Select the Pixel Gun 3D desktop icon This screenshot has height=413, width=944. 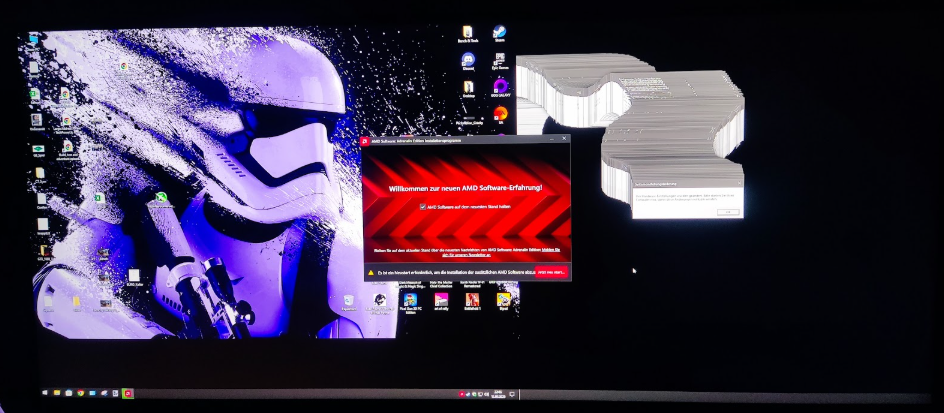pos(411,302)
